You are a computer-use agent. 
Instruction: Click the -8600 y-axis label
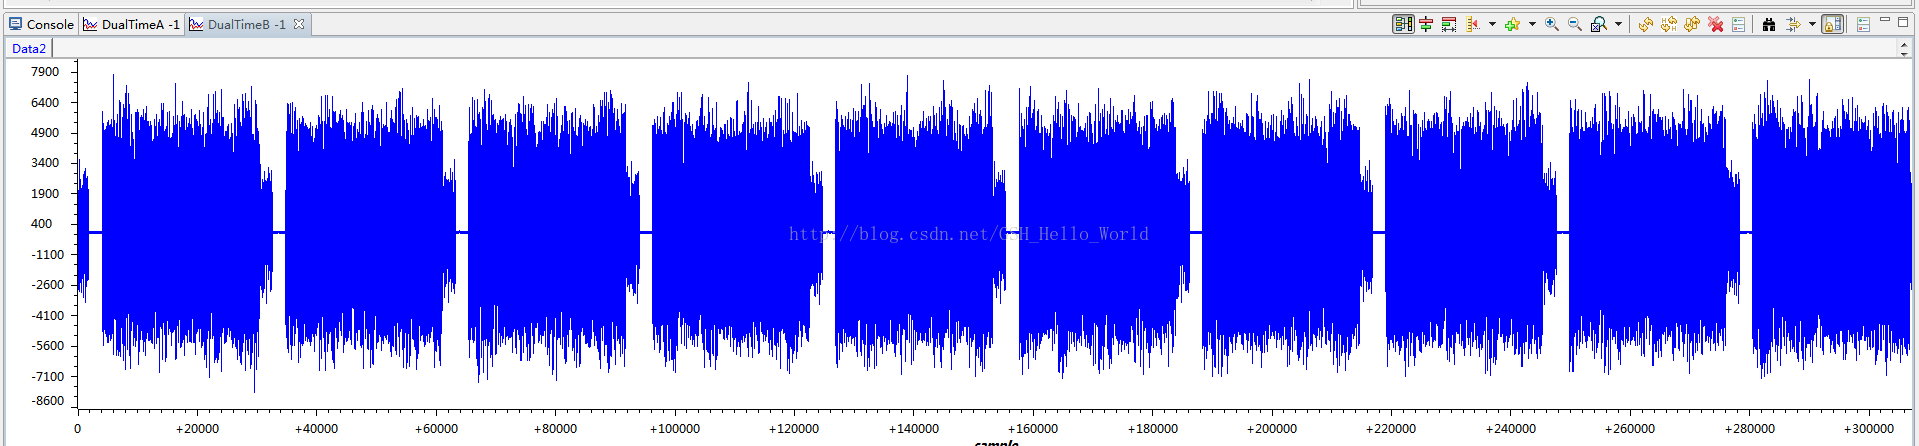point(46,401)
